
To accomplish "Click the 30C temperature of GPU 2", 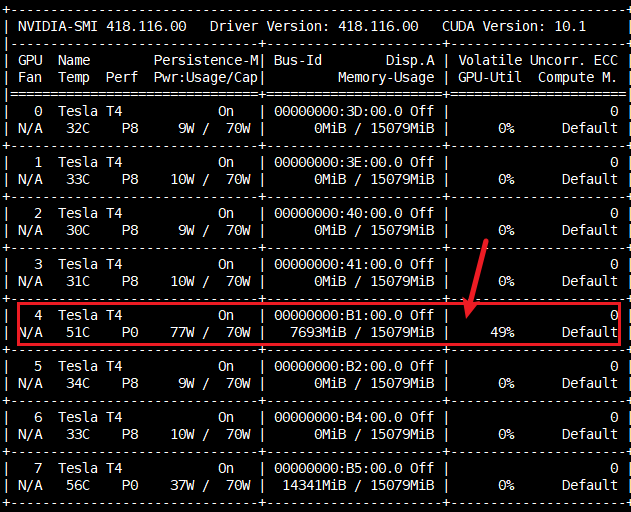I will coord(78,230).
